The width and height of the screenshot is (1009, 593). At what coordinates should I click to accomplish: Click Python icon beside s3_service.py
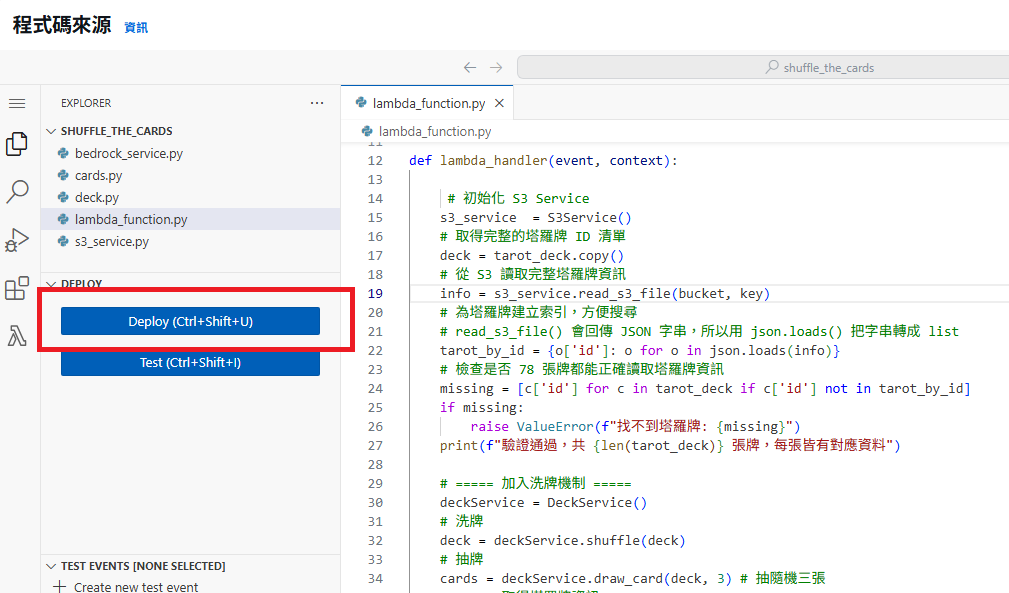point(63,241)
